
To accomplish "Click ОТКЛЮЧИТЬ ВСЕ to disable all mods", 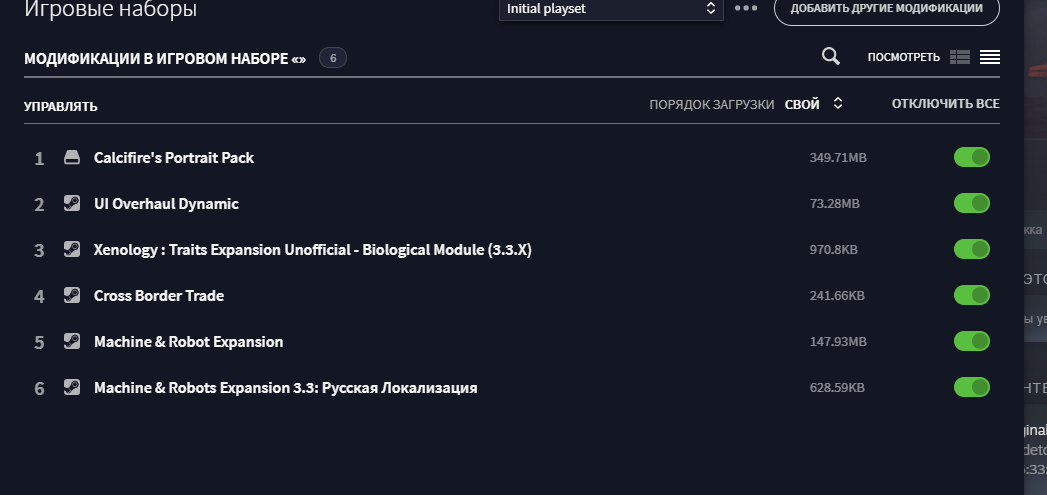I will 946,104.
